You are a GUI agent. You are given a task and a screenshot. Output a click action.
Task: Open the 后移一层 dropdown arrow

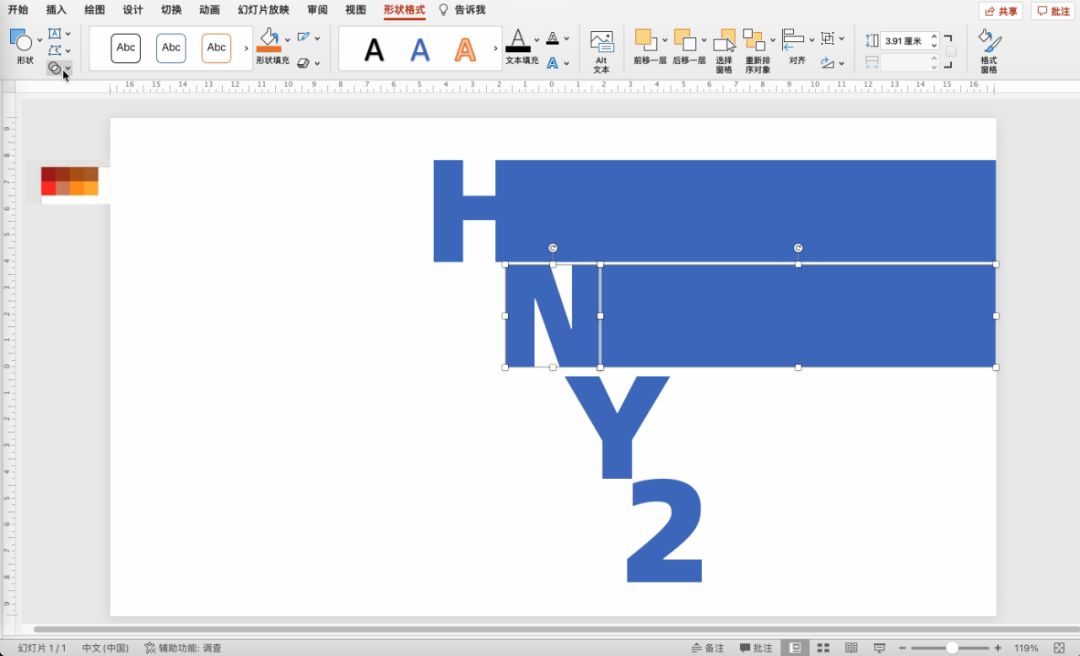click(705, 40)
